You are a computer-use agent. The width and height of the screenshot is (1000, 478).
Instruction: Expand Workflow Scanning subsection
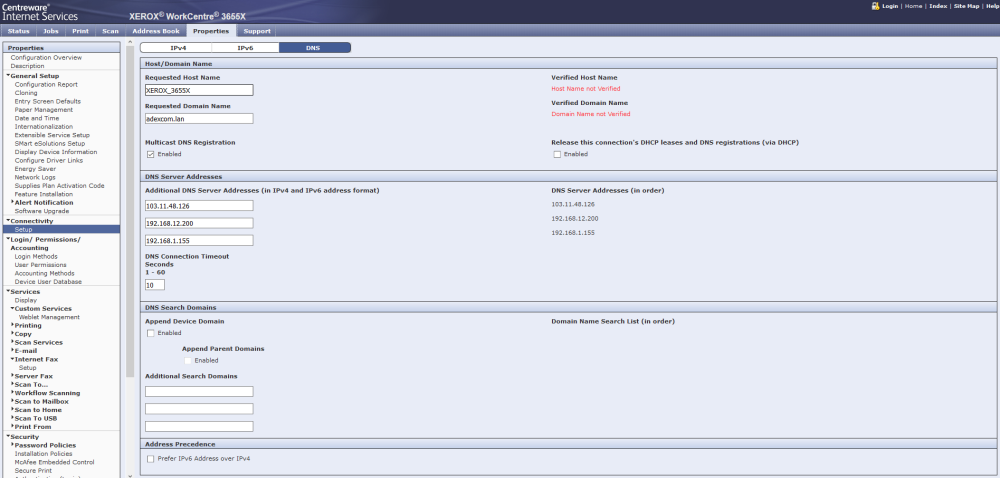pyautogui.click(x=13, y=393)
